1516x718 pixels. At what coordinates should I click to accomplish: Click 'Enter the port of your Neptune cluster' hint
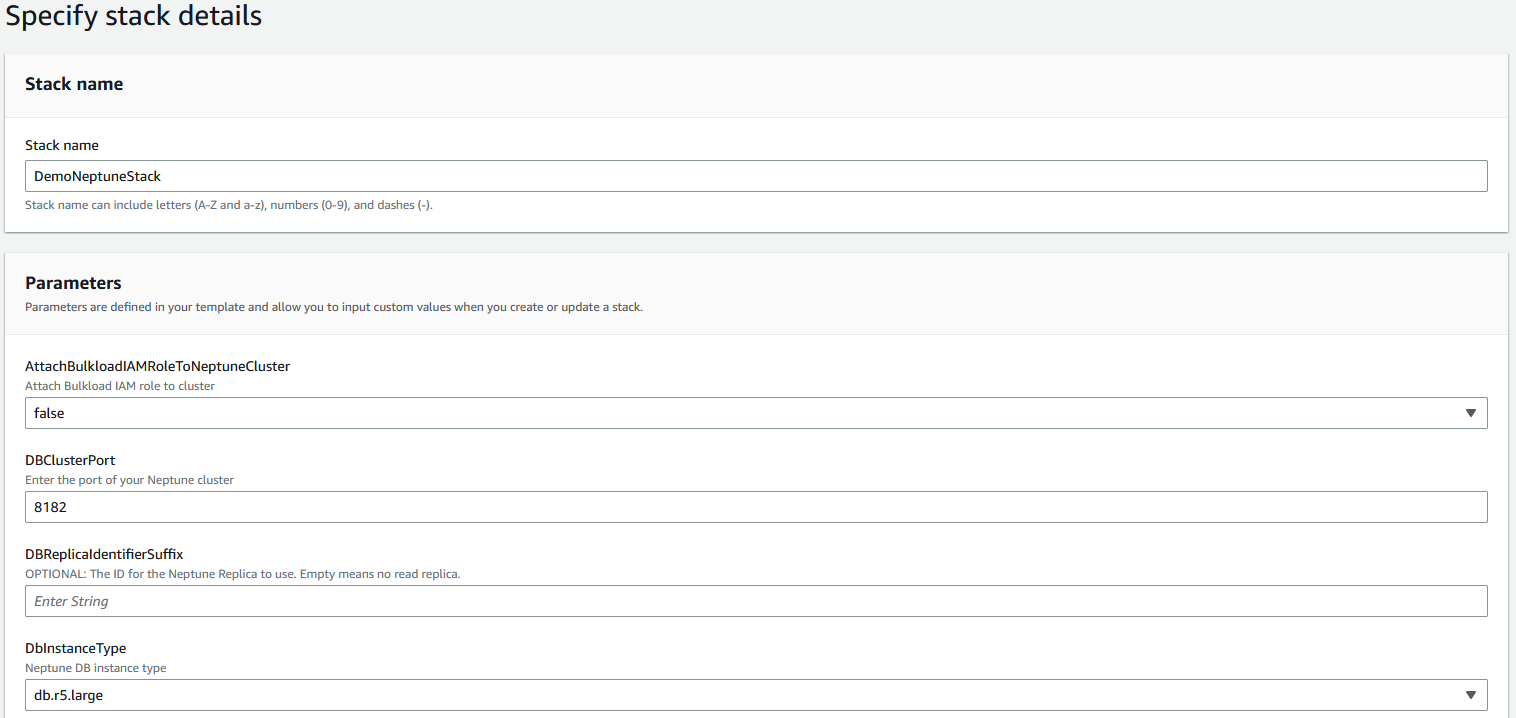(x=129, y=480)
